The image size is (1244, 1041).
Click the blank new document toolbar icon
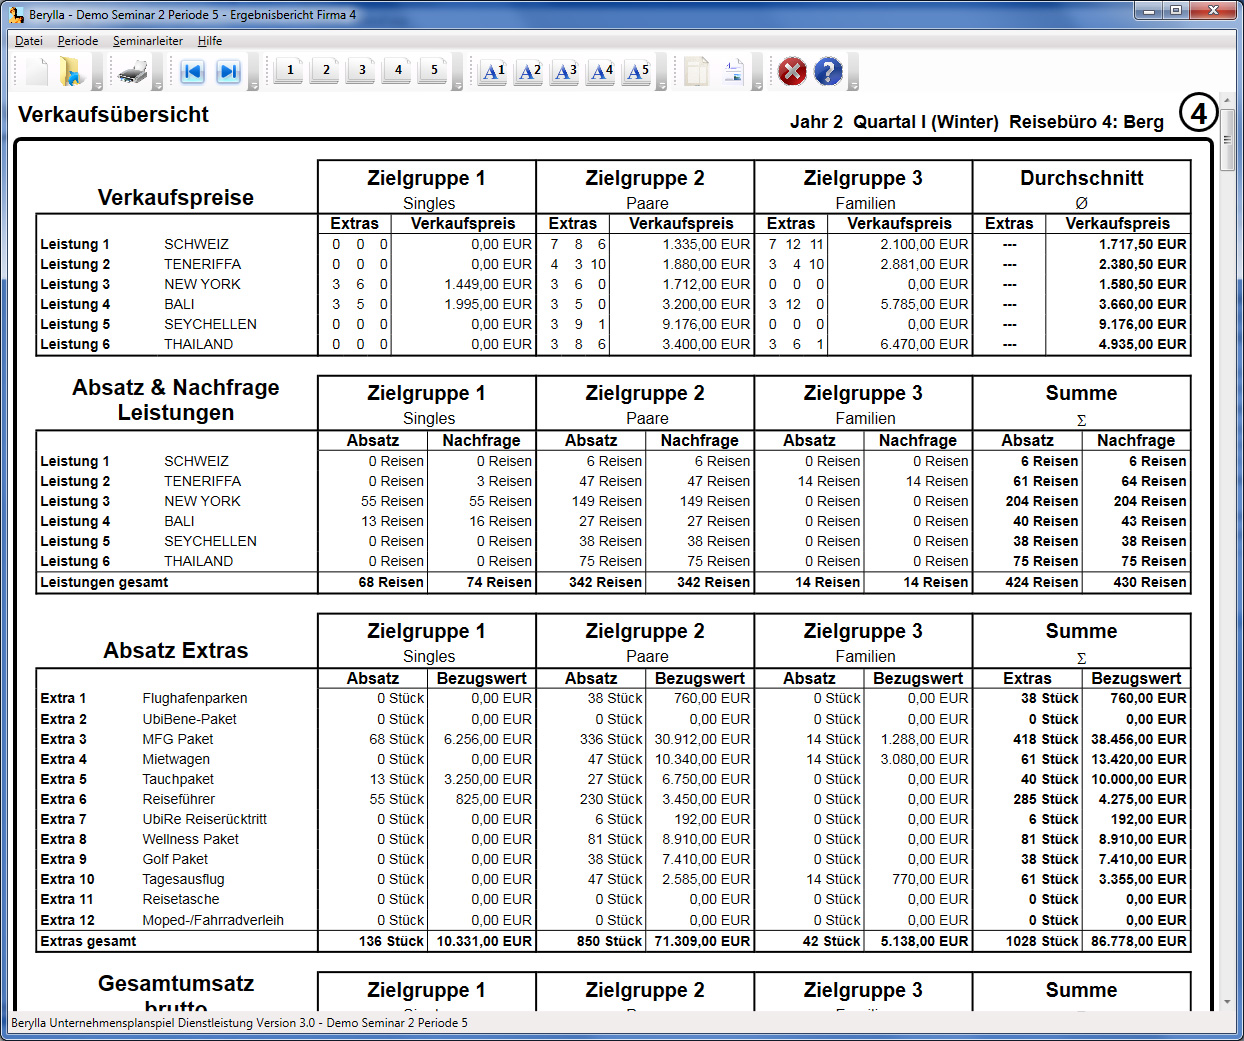coord(36,71)
